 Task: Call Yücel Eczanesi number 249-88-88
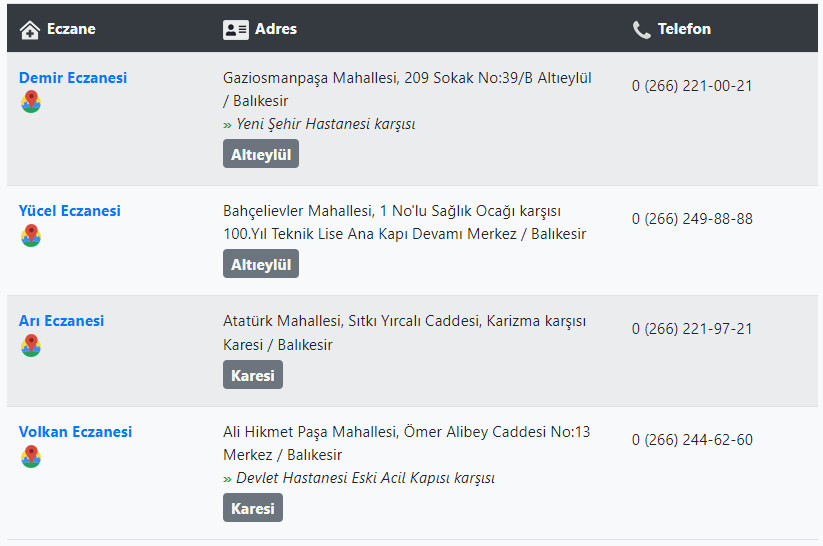click(692, 218)
